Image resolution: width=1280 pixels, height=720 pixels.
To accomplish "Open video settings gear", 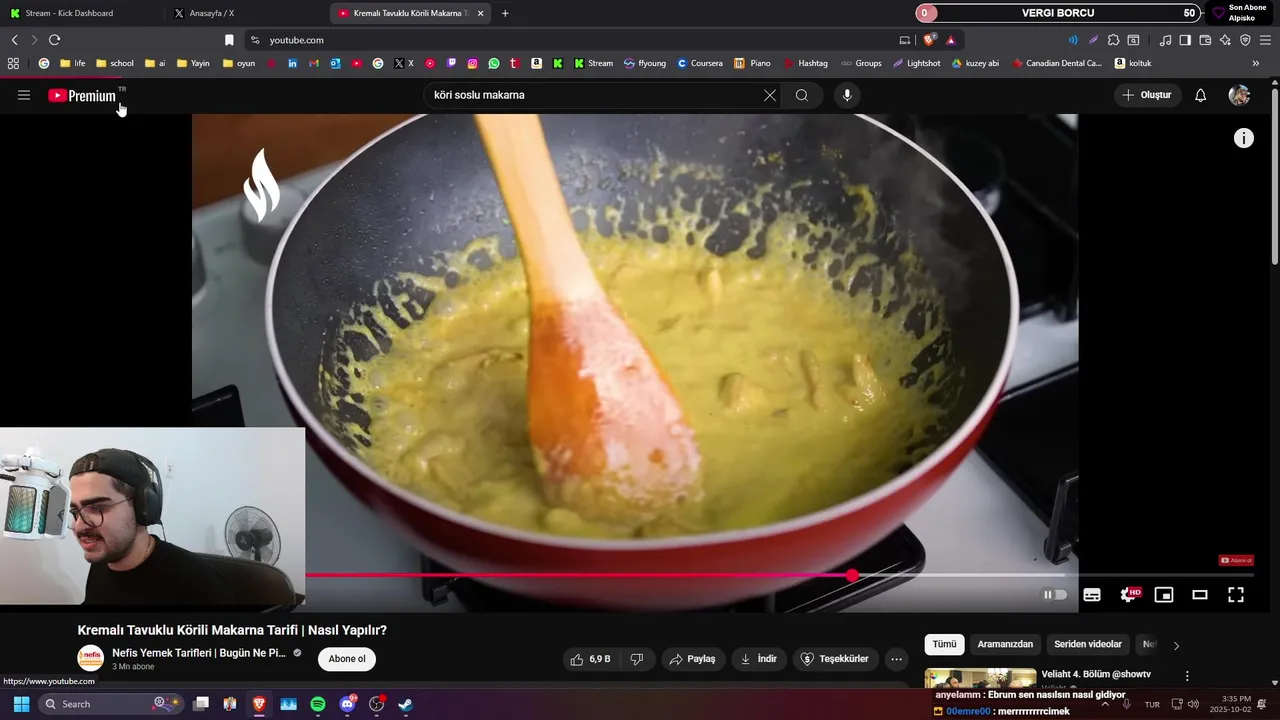I will 1128,594.
